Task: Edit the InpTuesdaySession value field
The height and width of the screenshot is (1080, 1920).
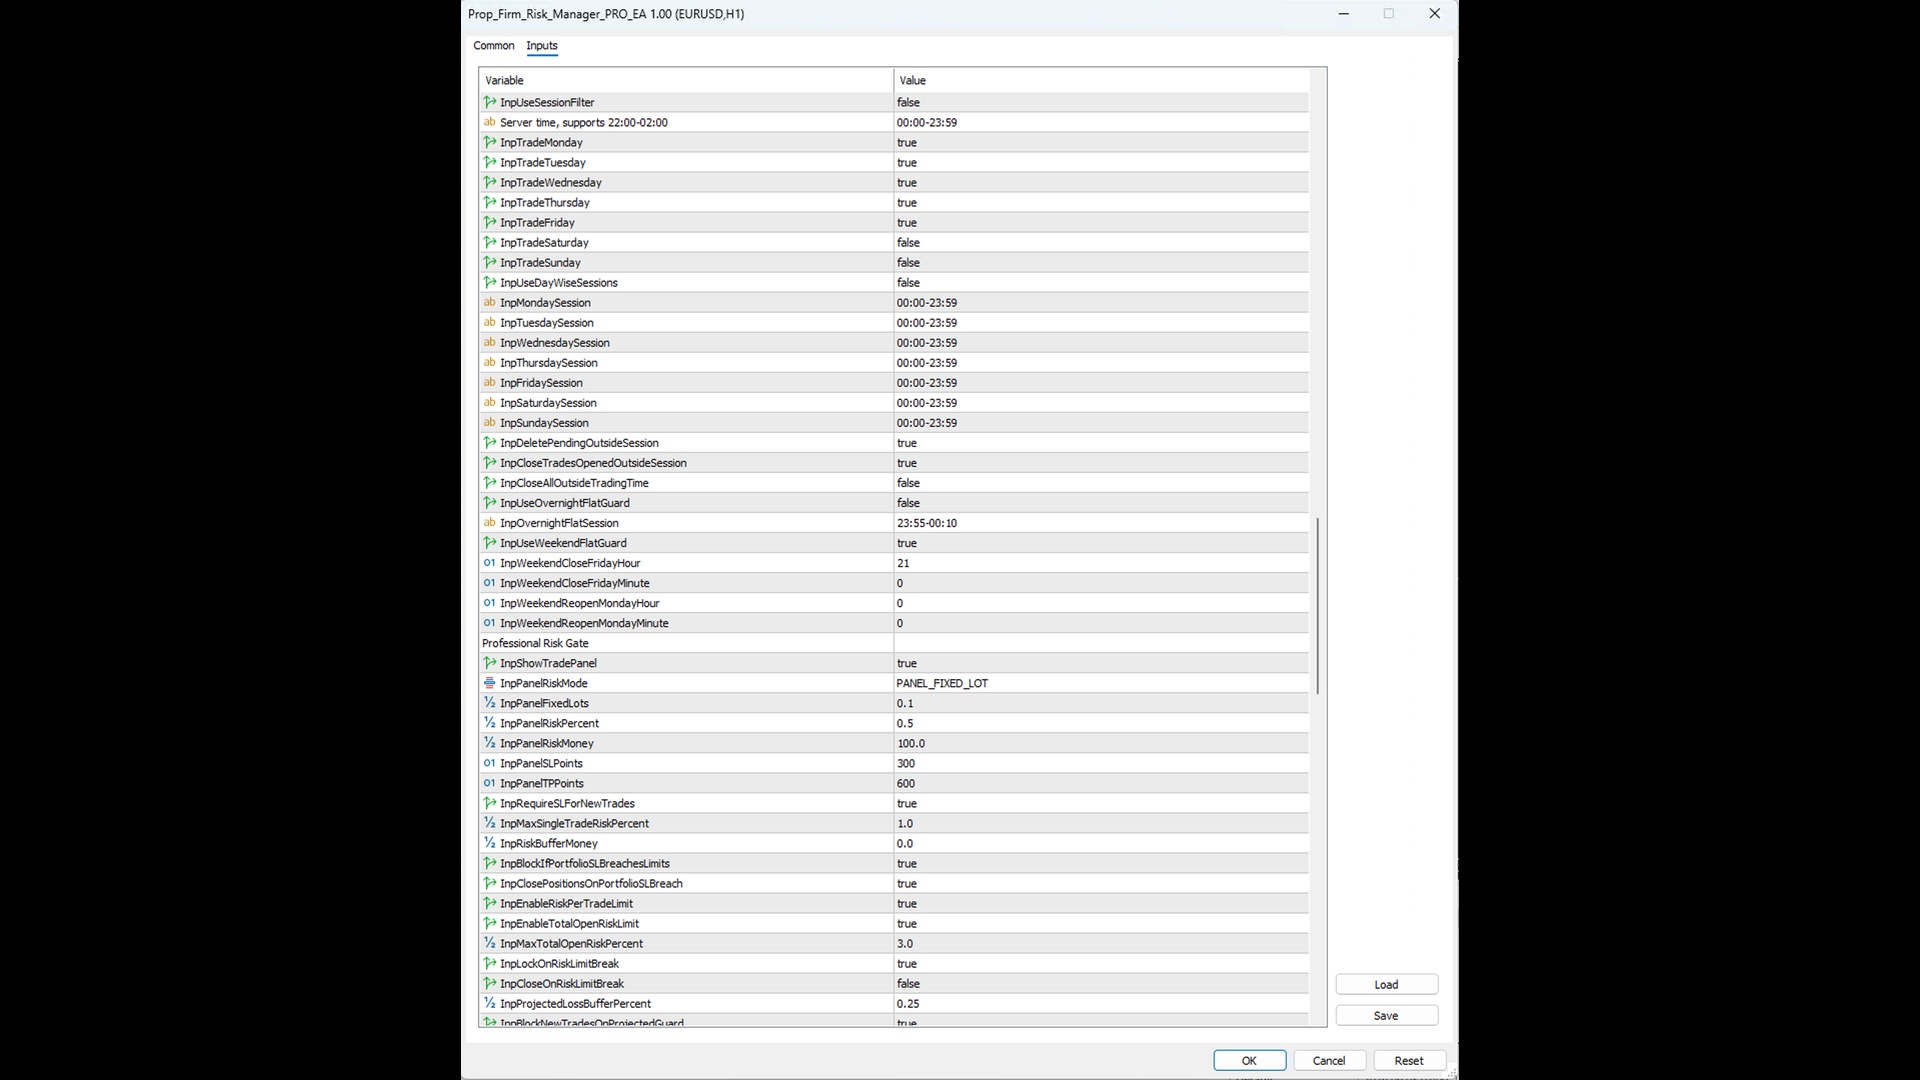Action: [1101, 322]
